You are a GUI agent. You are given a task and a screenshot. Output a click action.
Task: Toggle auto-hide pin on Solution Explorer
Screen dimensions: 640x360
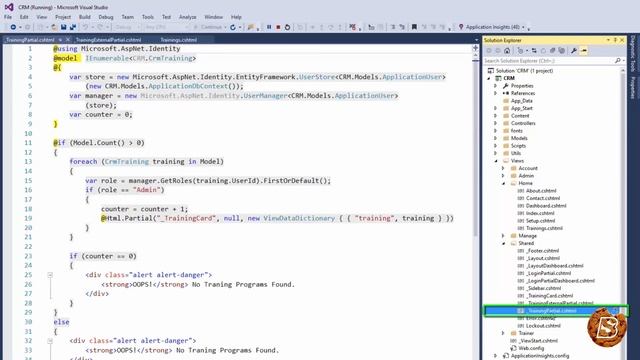(615, 40)
